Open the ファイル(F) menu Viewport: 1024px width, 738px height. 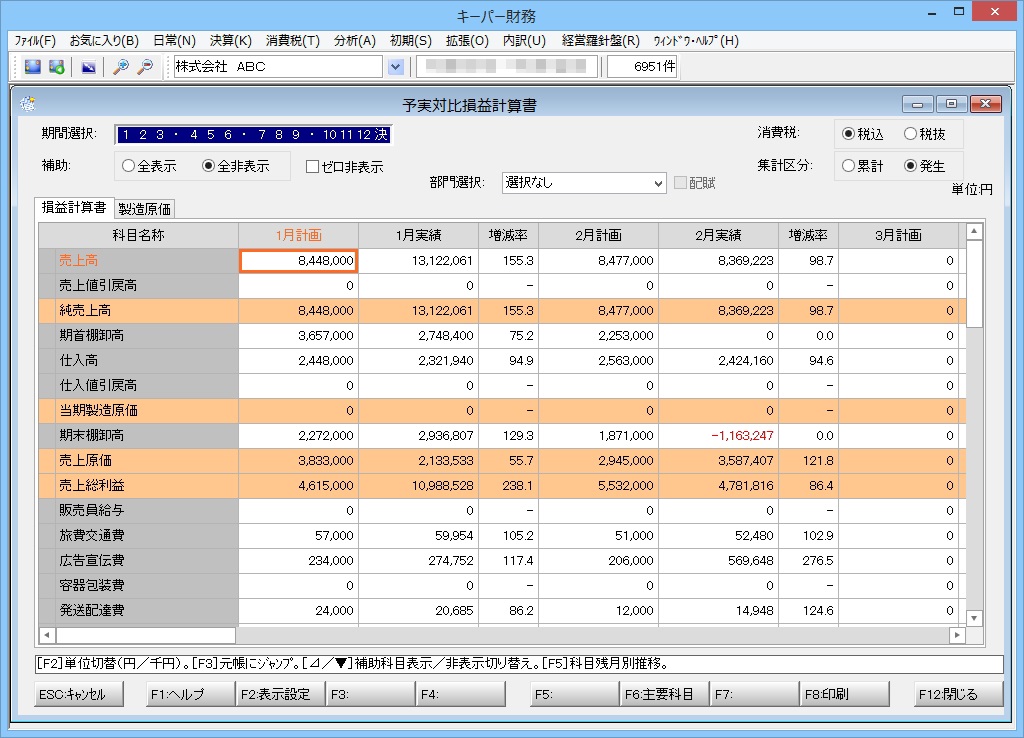pos(35,40)
